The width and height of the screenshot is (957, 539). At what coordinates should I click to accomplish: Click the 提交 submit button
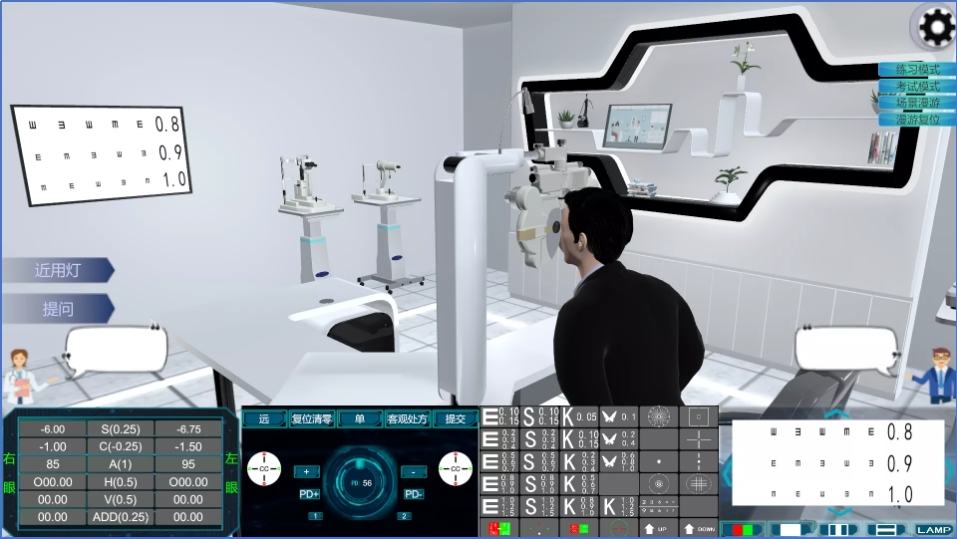[x=455, y=419]
